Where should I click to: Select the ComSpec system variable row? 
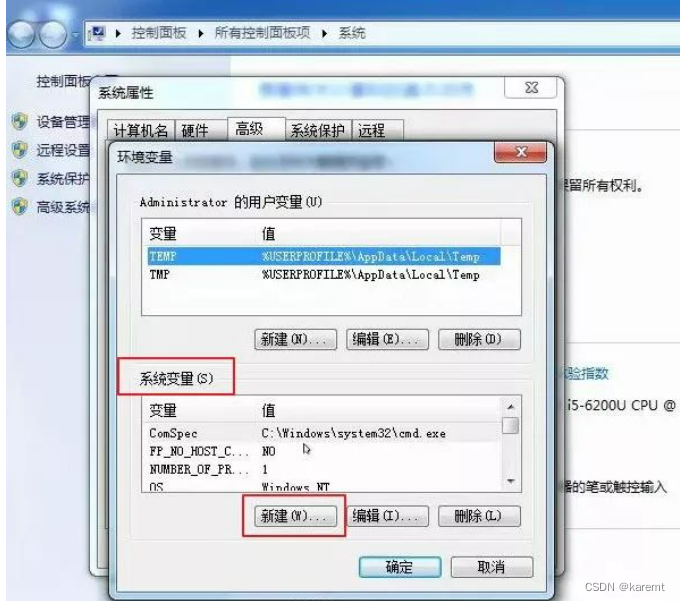[324, 433]
